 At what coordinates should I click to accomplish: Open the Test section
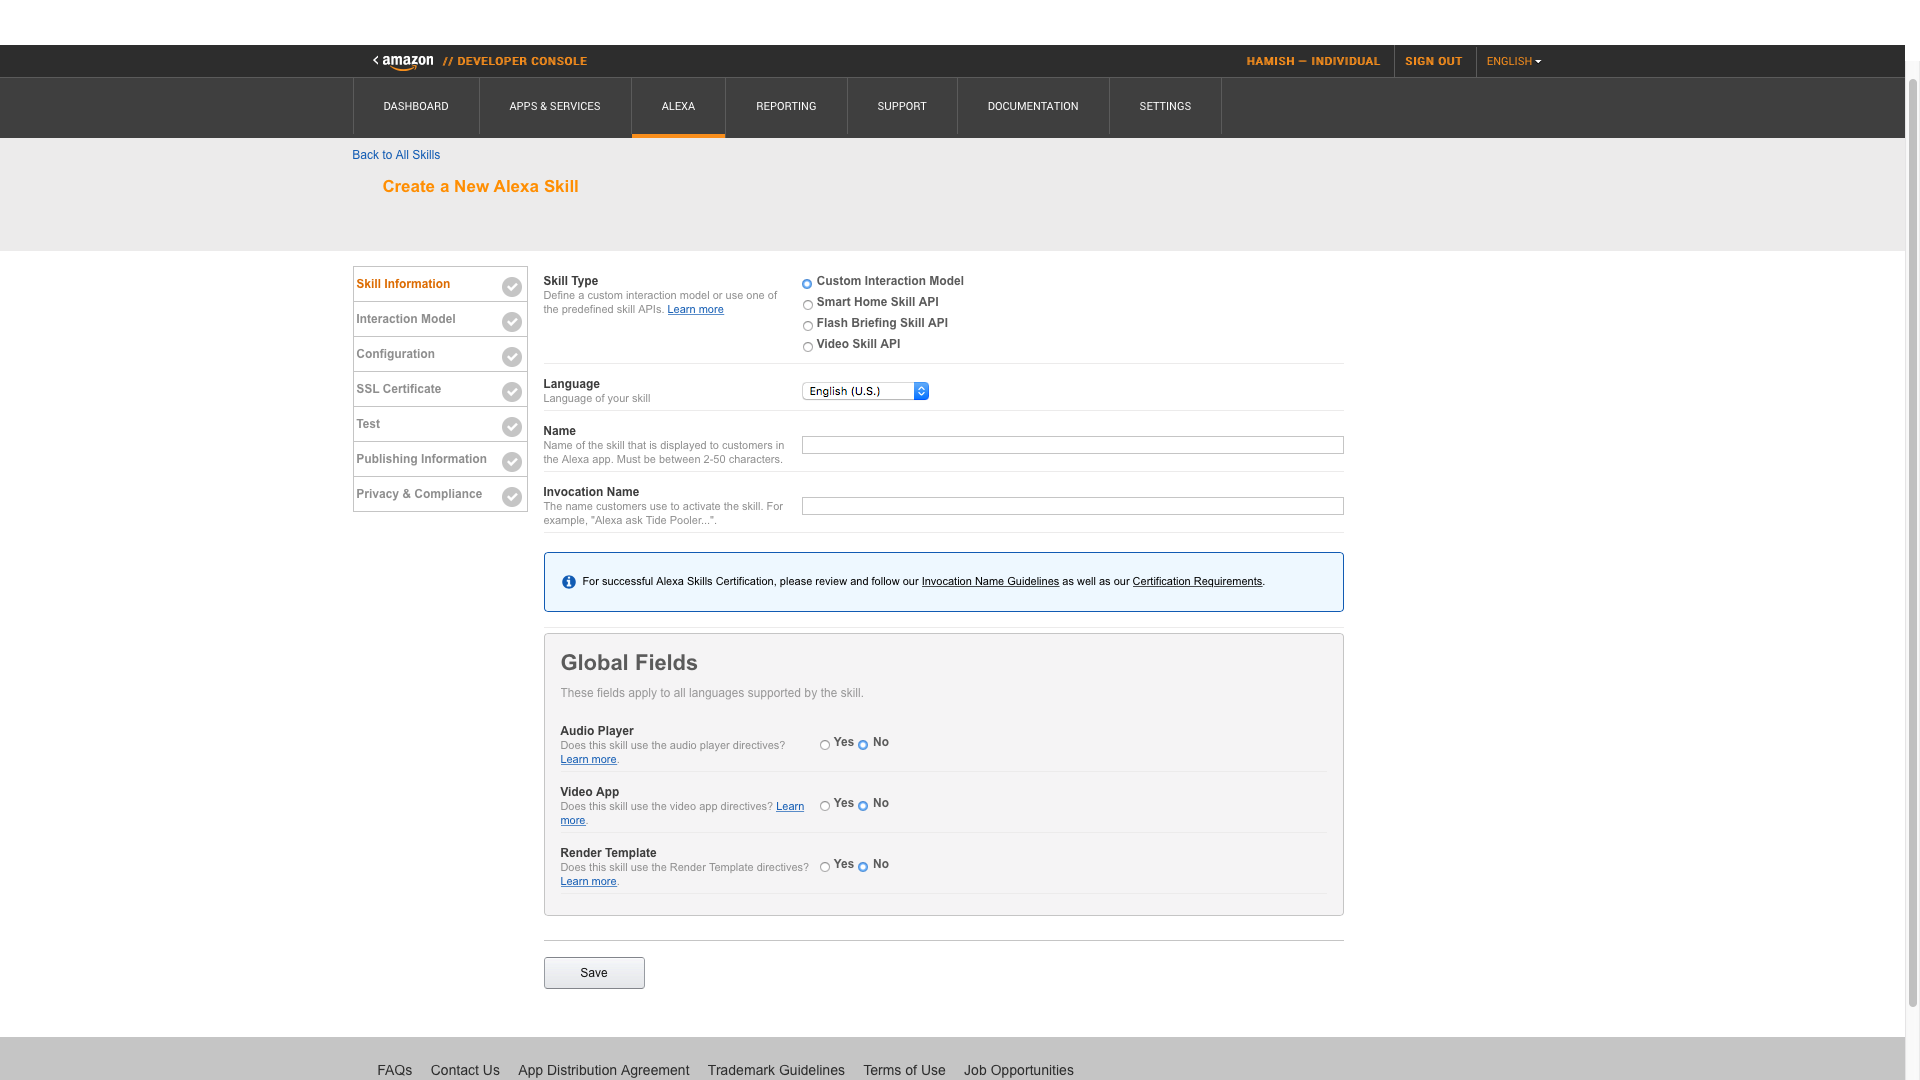pyautogui.click(x=440, y=424)
